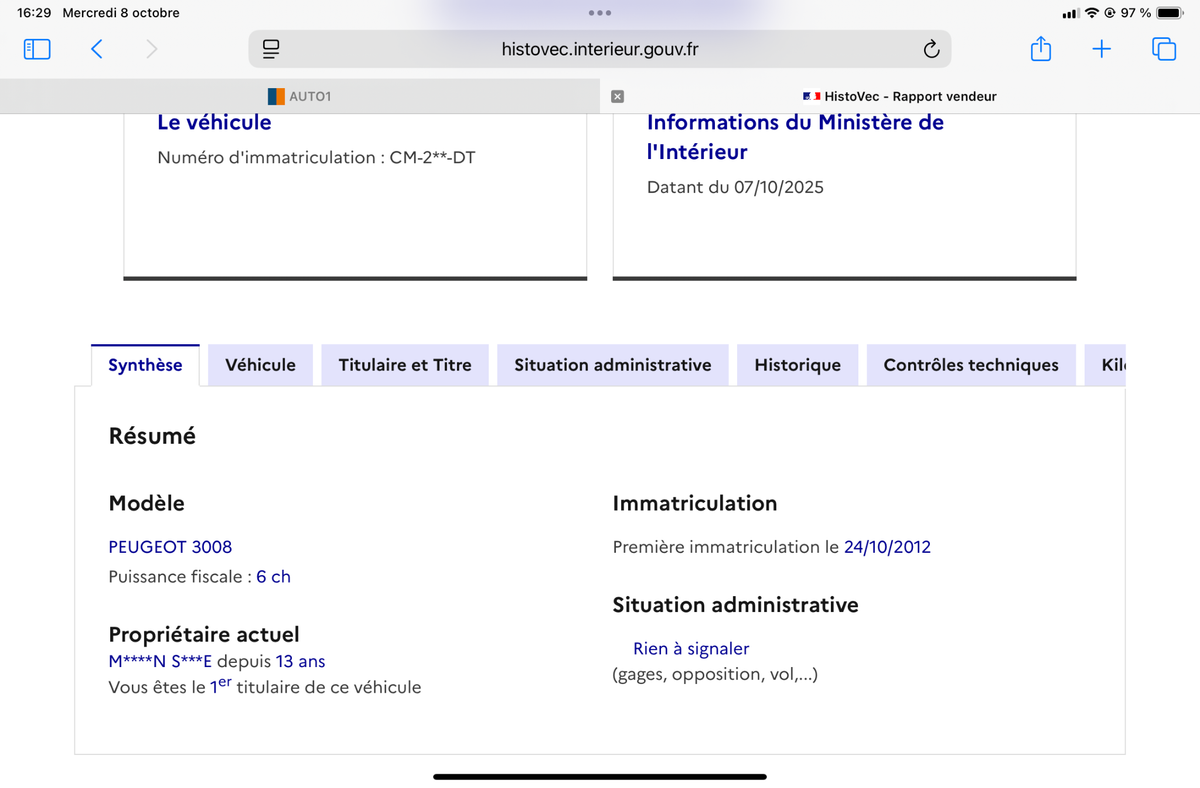This screenshot has width=1200, height=788.
Task: Open the Historique tab
Action: click(x=797, y=365)
